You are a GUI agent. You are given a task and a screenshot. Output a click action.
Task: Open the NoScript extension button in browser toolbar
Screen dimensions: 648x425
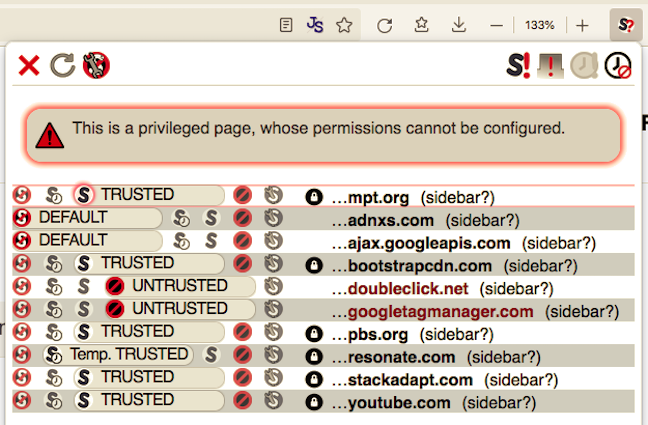click(x=626, y=26)
